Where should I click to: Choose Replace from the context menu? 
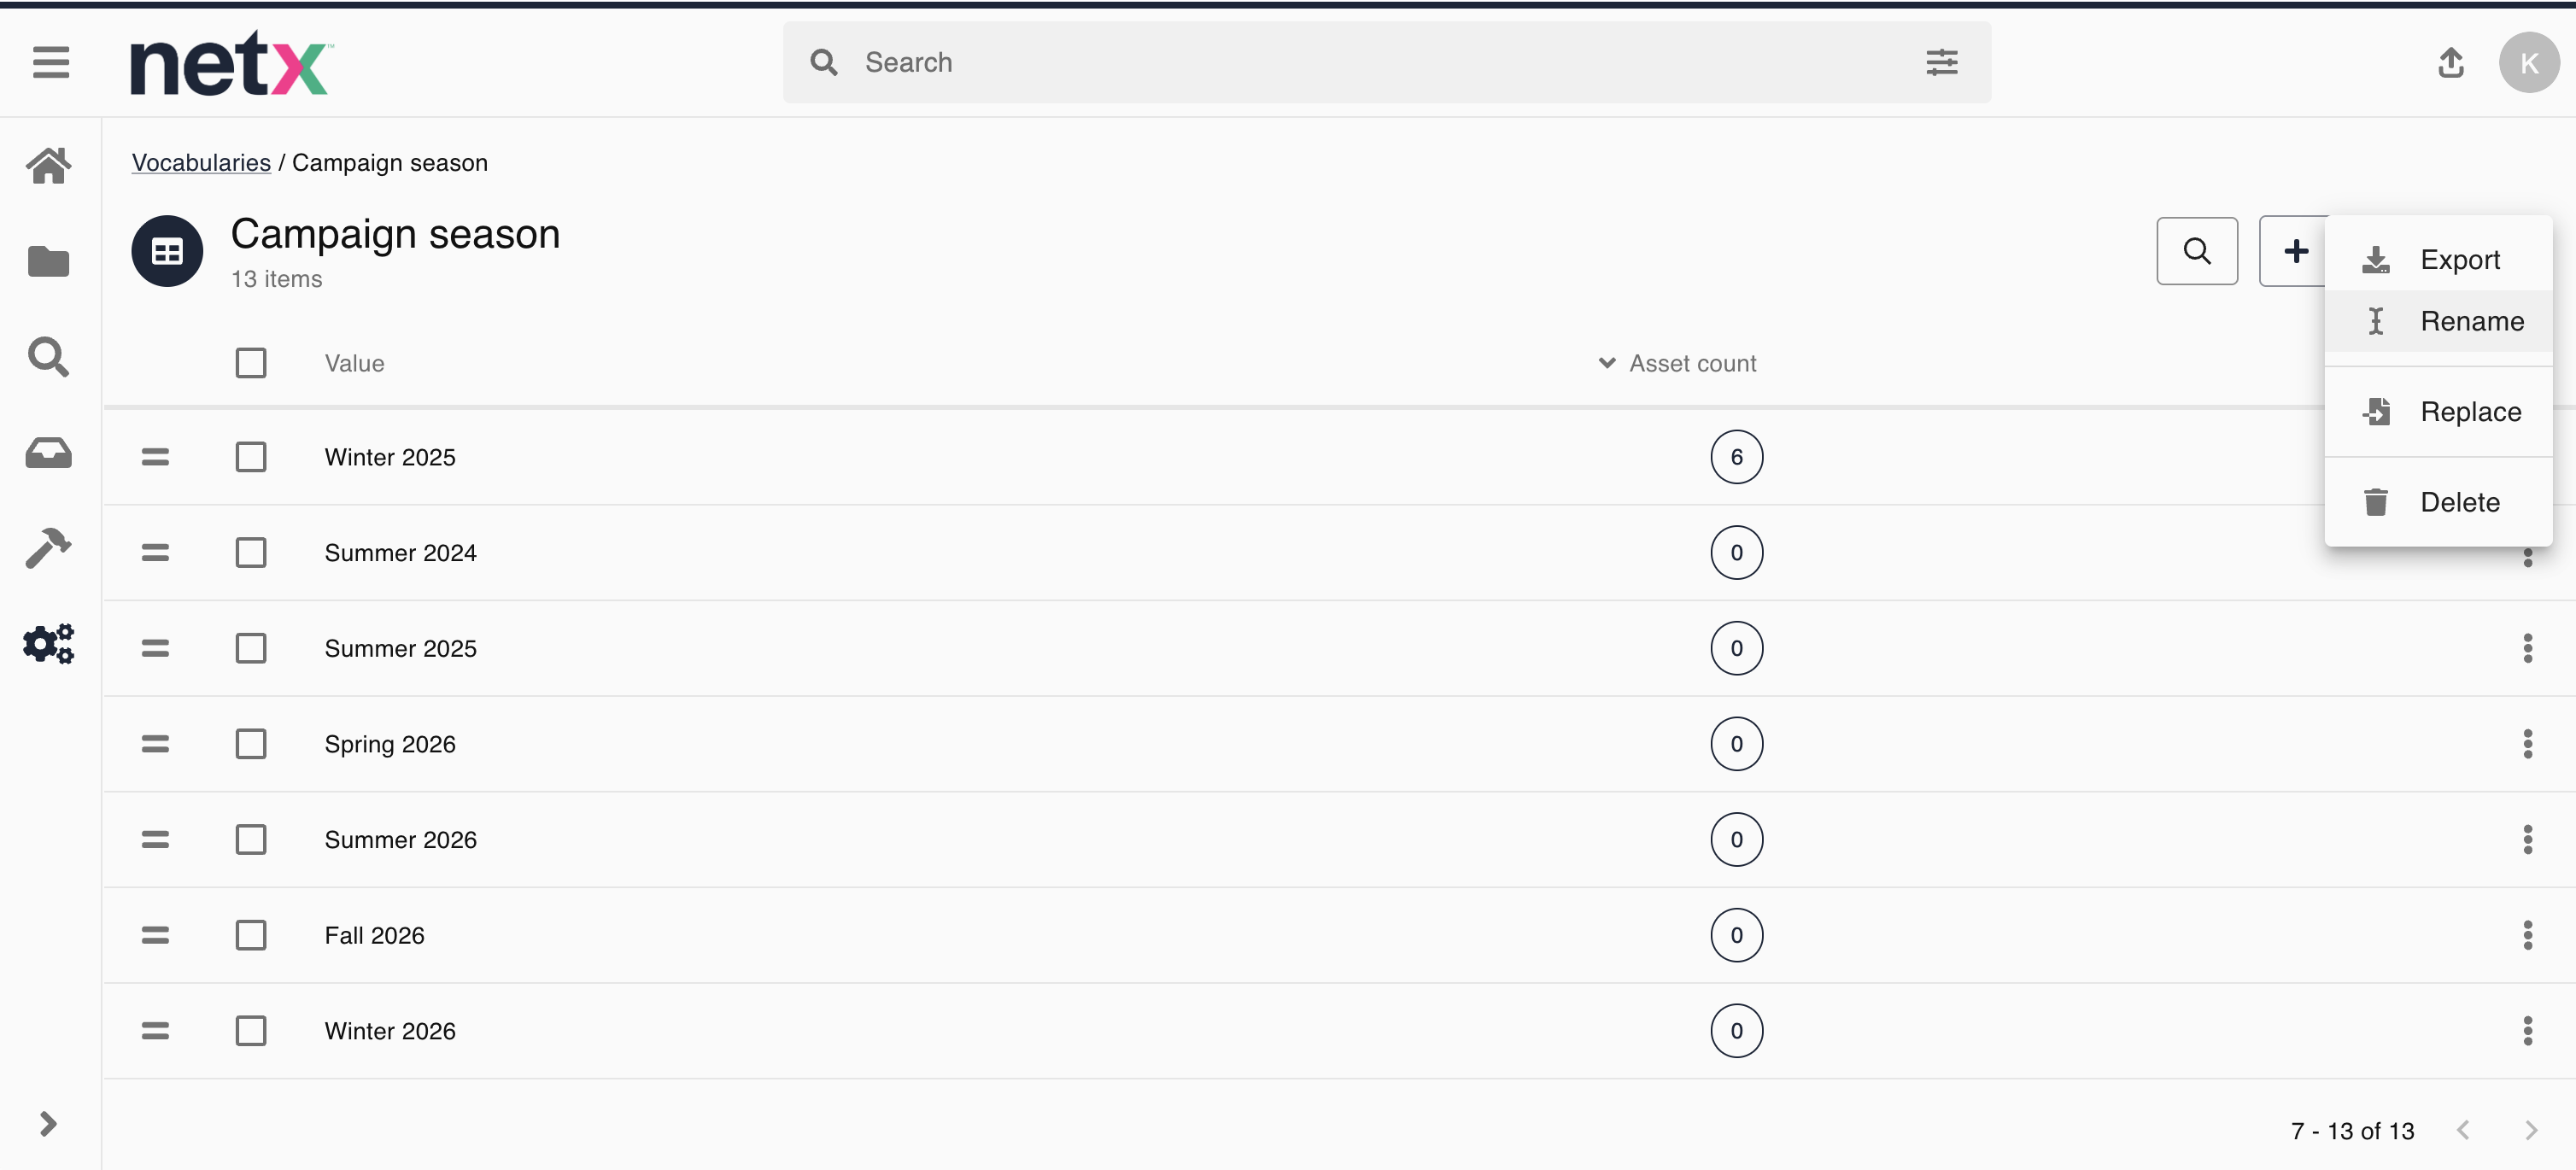pyautogui.click(x=2470, y=412)
